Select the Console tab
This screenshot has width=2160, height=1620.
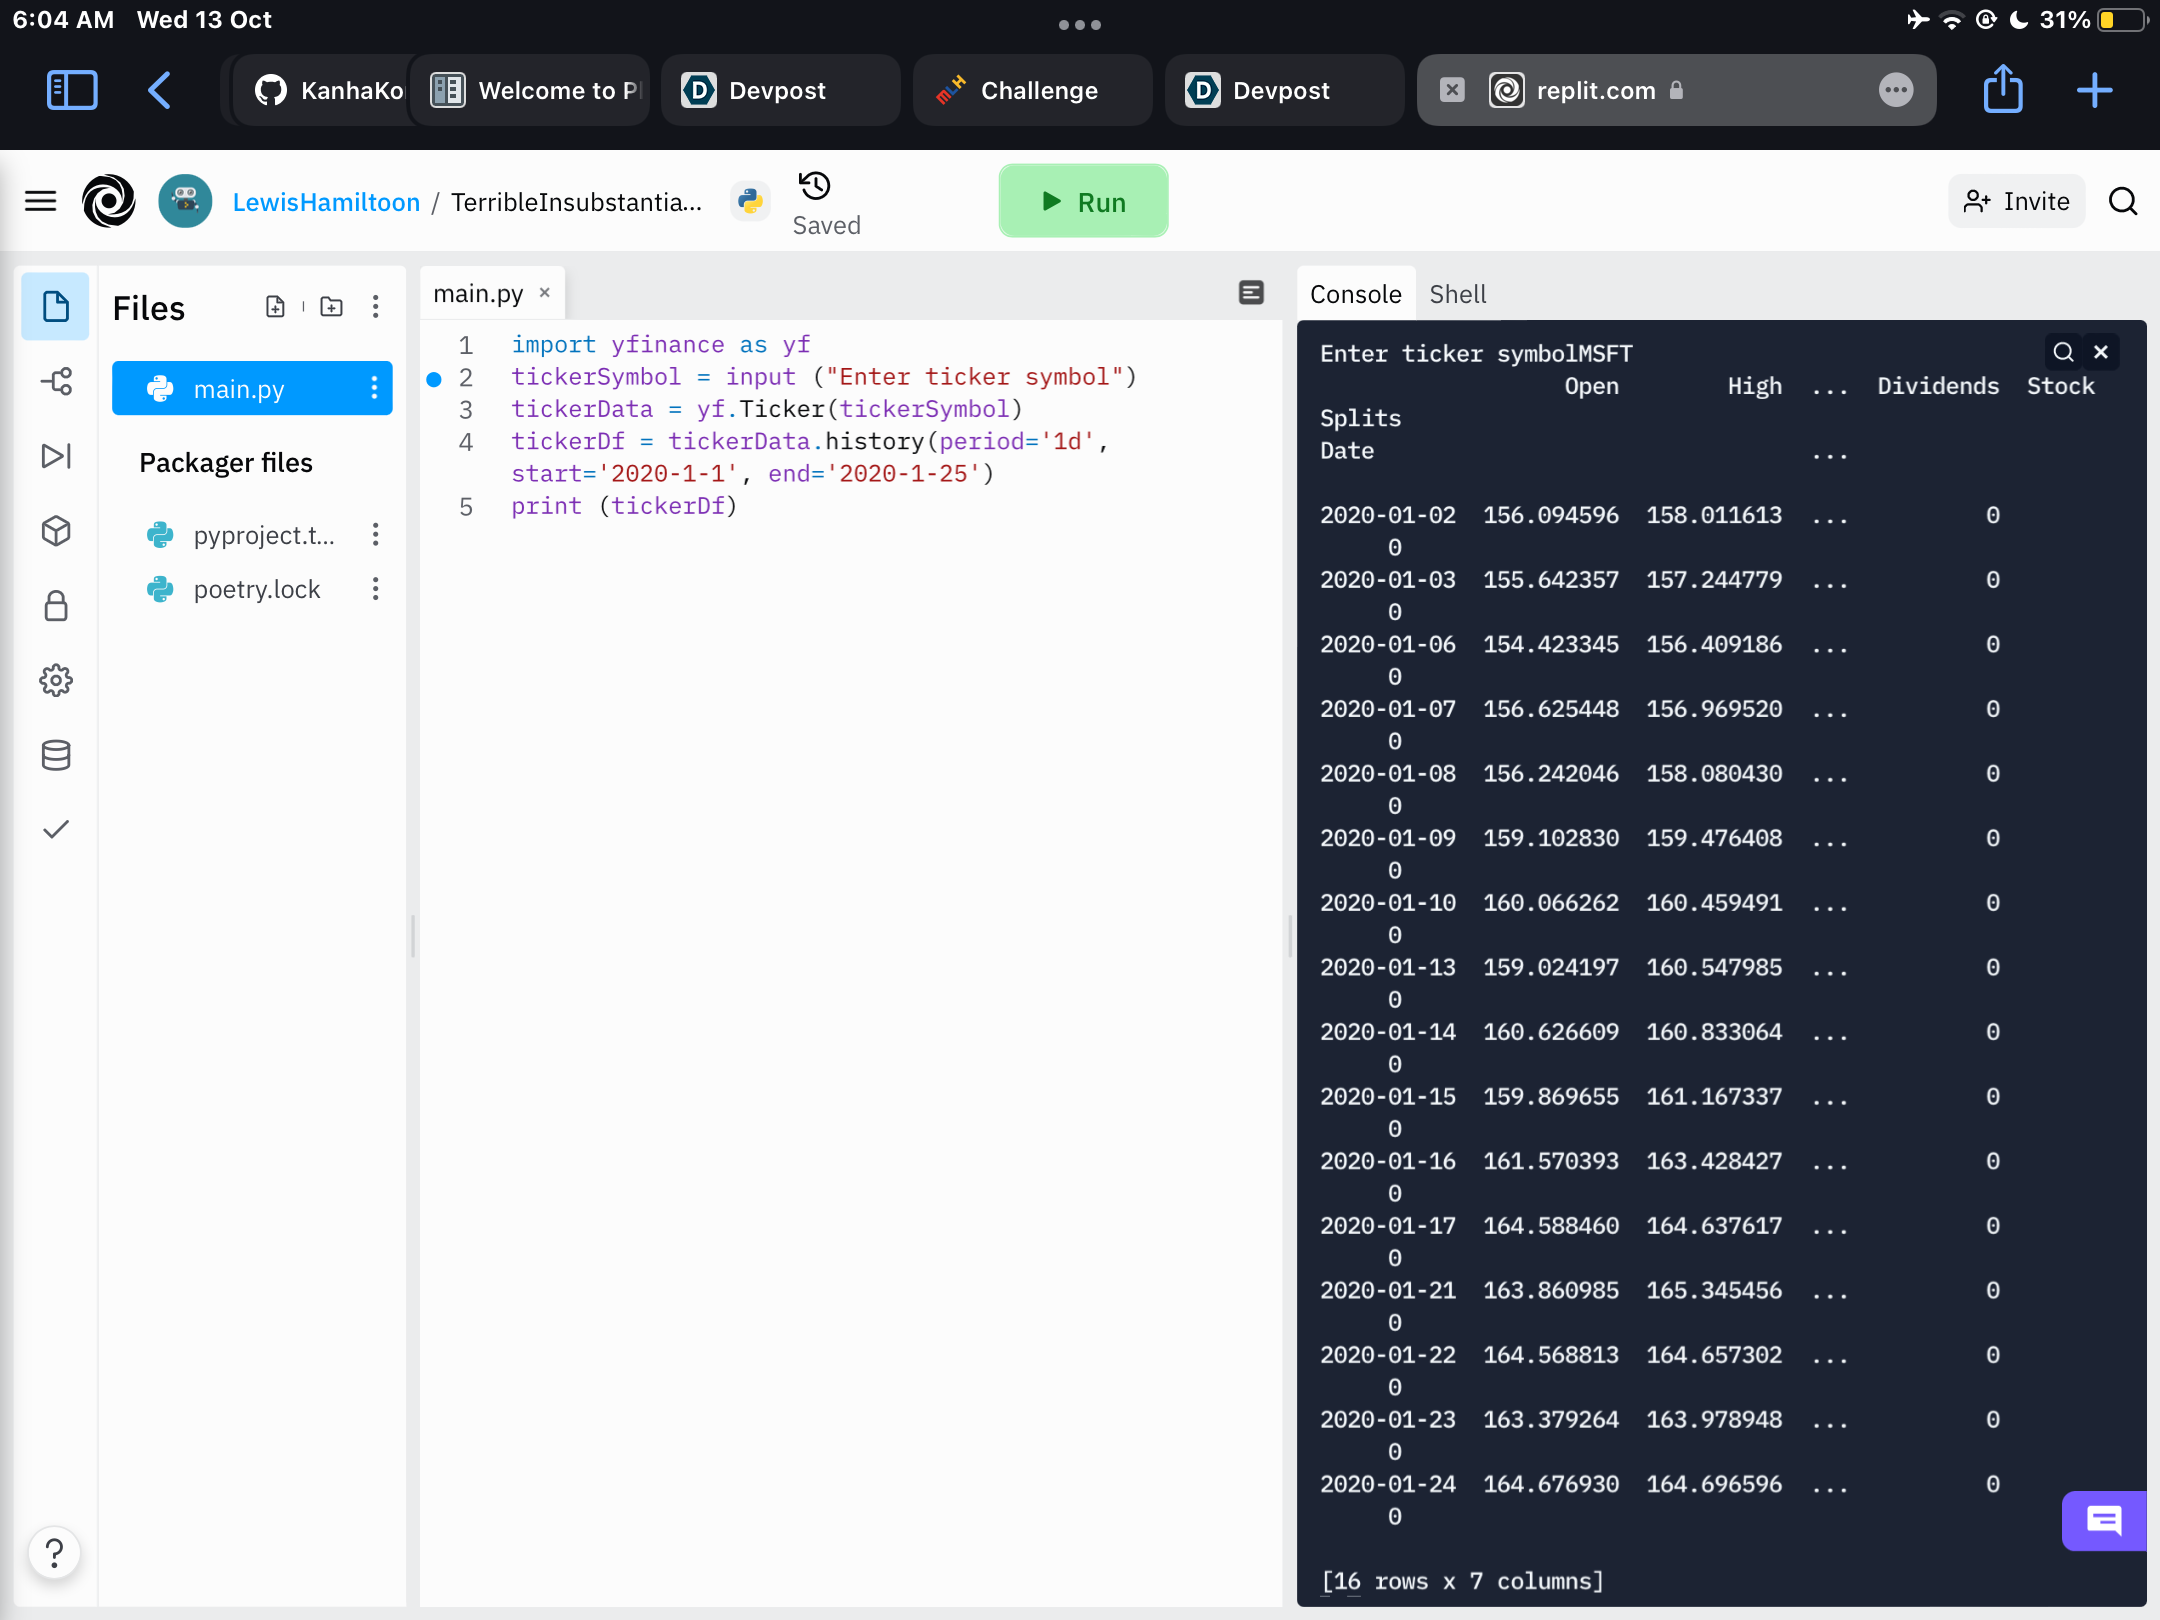[x=1355, y=294]
